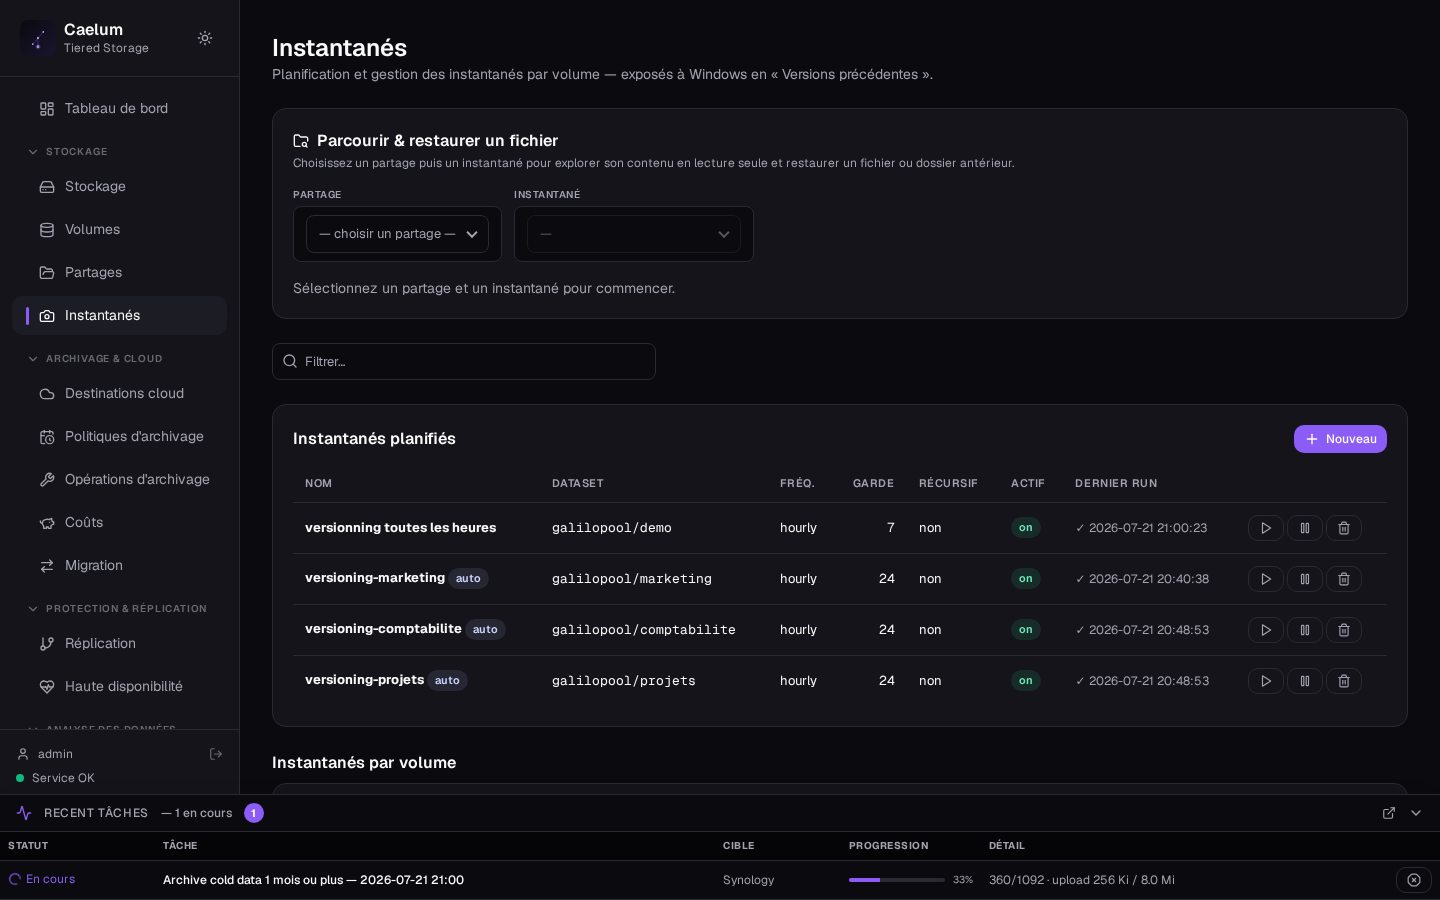The height and width of the screenshot is (900, 1440).
Task: Open Migration page
Action: coord(119,565)
